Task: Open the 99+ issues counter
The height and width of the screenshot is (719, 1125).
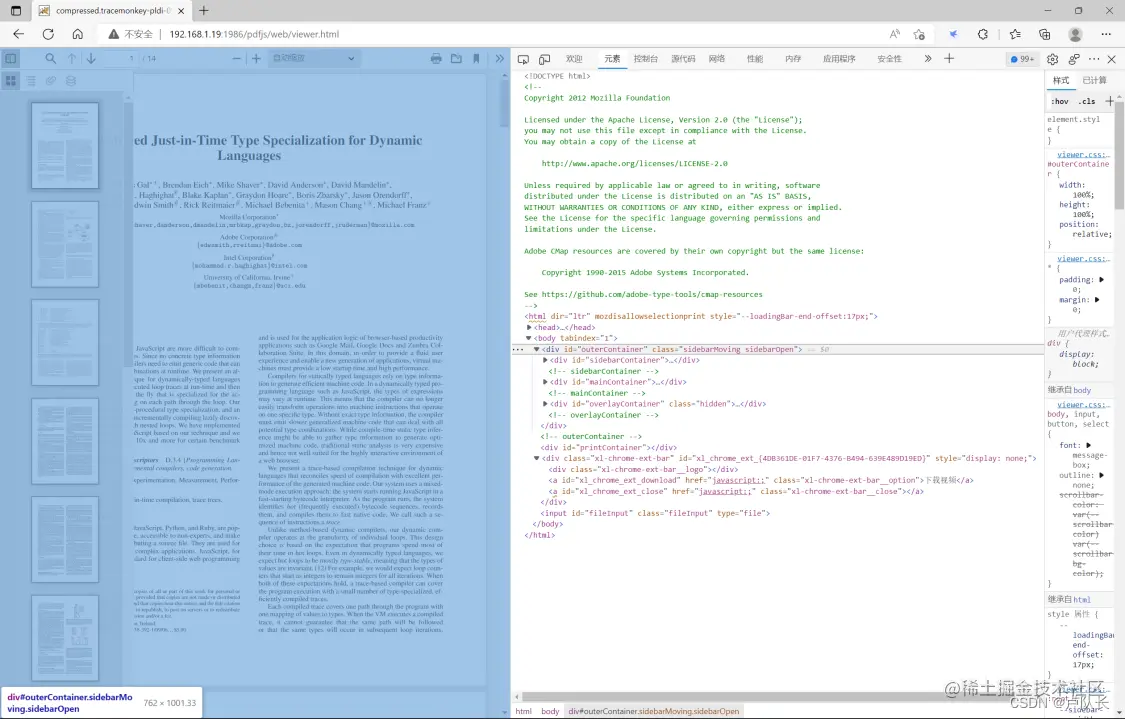Action: click(x=1022, y=59)
